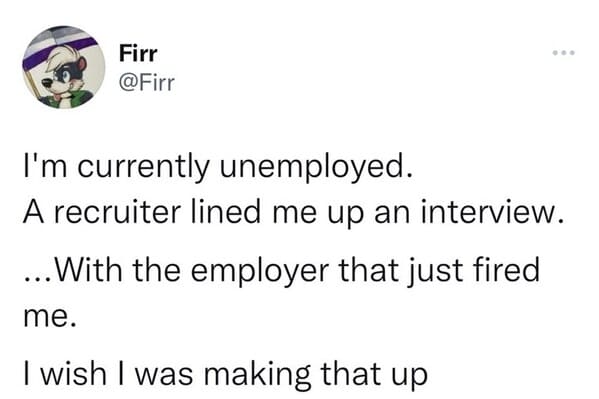This screenshot has width=599, height=399.
Task: Open the three-dot more options menu
Action: [563, 53]
